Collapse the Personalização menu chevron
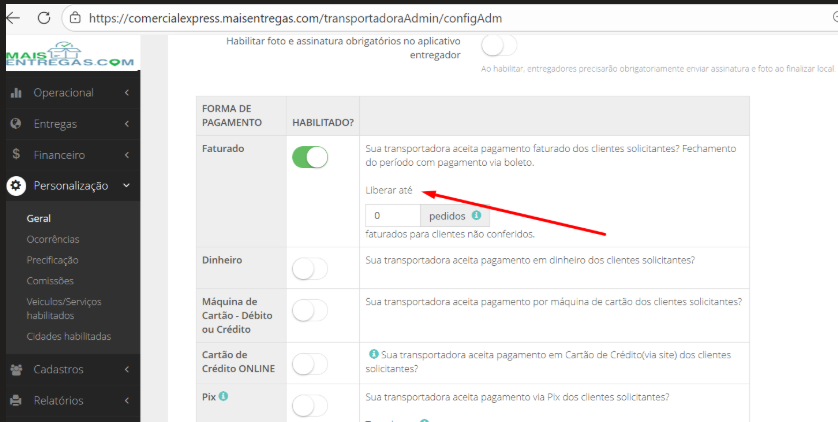This screenshot has width=838, height=422. point(127,185)
